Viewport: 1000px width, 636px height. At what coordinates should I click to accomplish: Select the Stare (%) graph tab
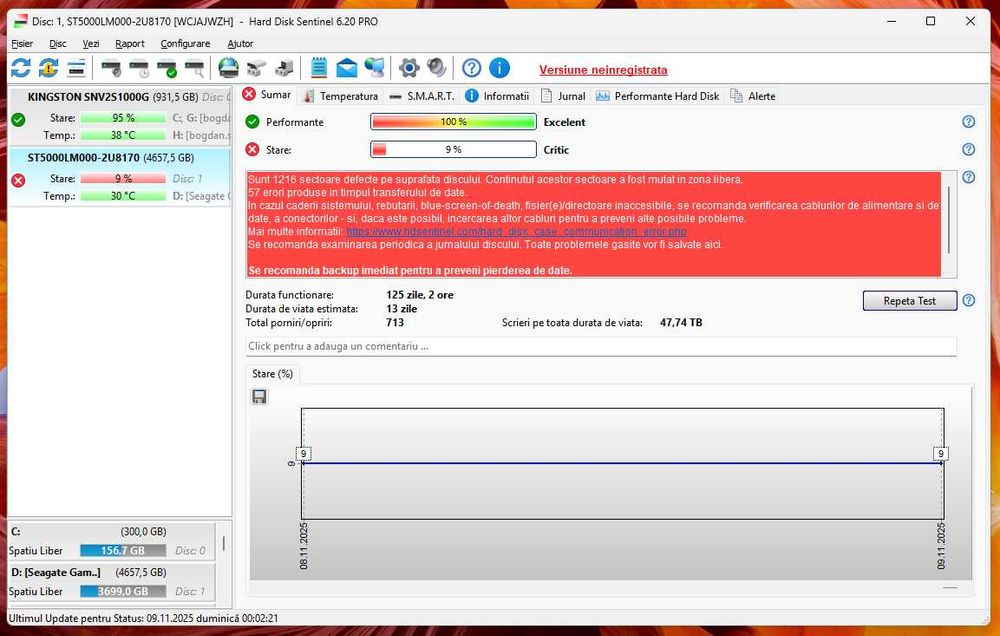tap(272, 374)
